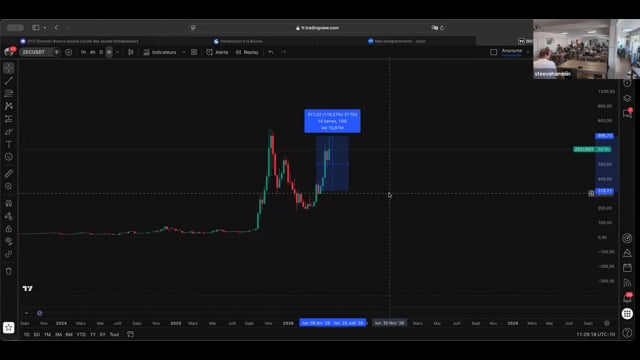Image resolution: width=640 pixels, height=360 pixels.
Task: Open the Indicateurs menu
Action: tap(160, 52)
